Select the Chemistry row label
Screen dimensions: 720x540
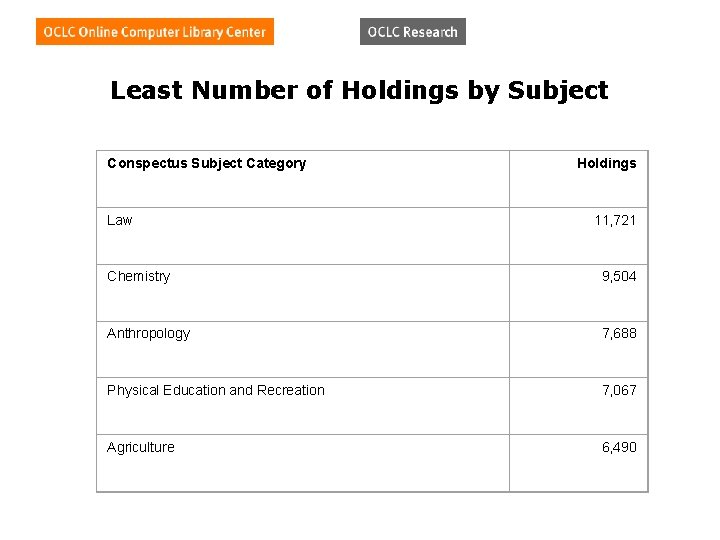139,277
